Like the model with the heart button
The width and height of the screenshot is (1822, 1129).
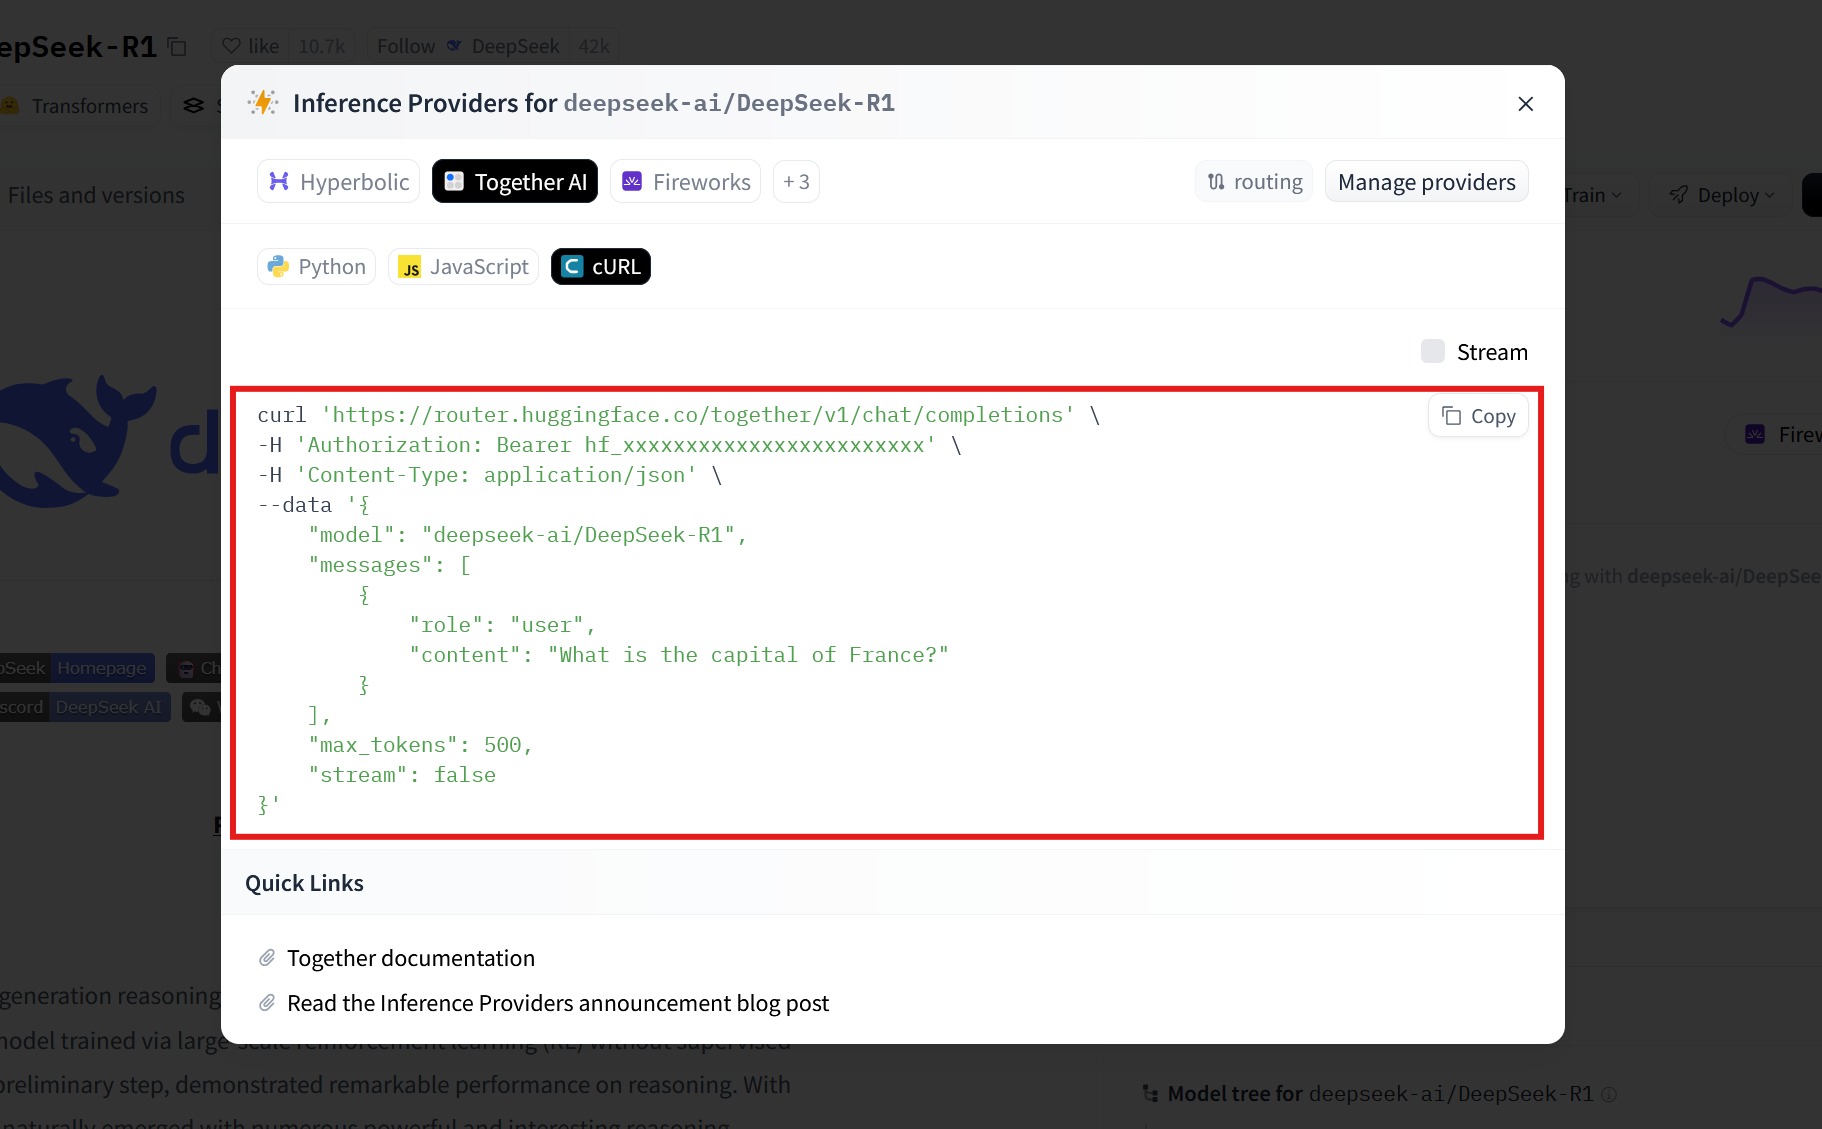tap(250, 46)
